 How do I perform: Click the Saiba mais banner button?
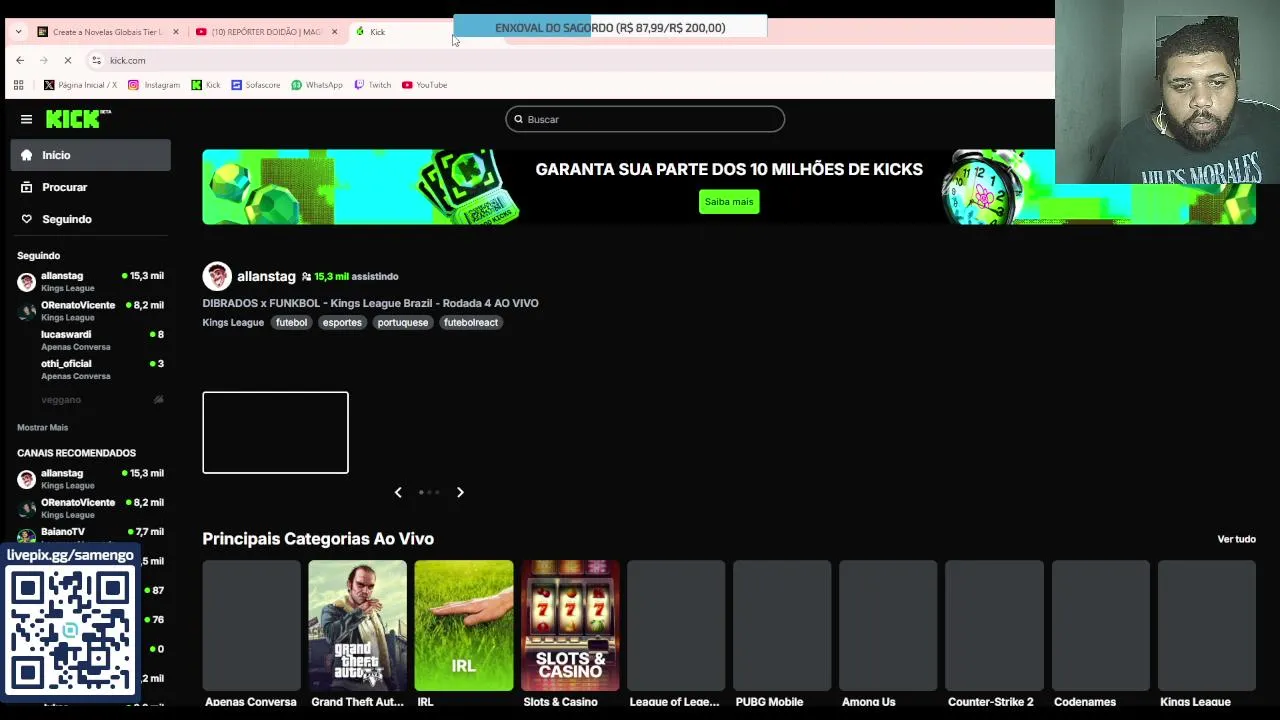point(729,202)
